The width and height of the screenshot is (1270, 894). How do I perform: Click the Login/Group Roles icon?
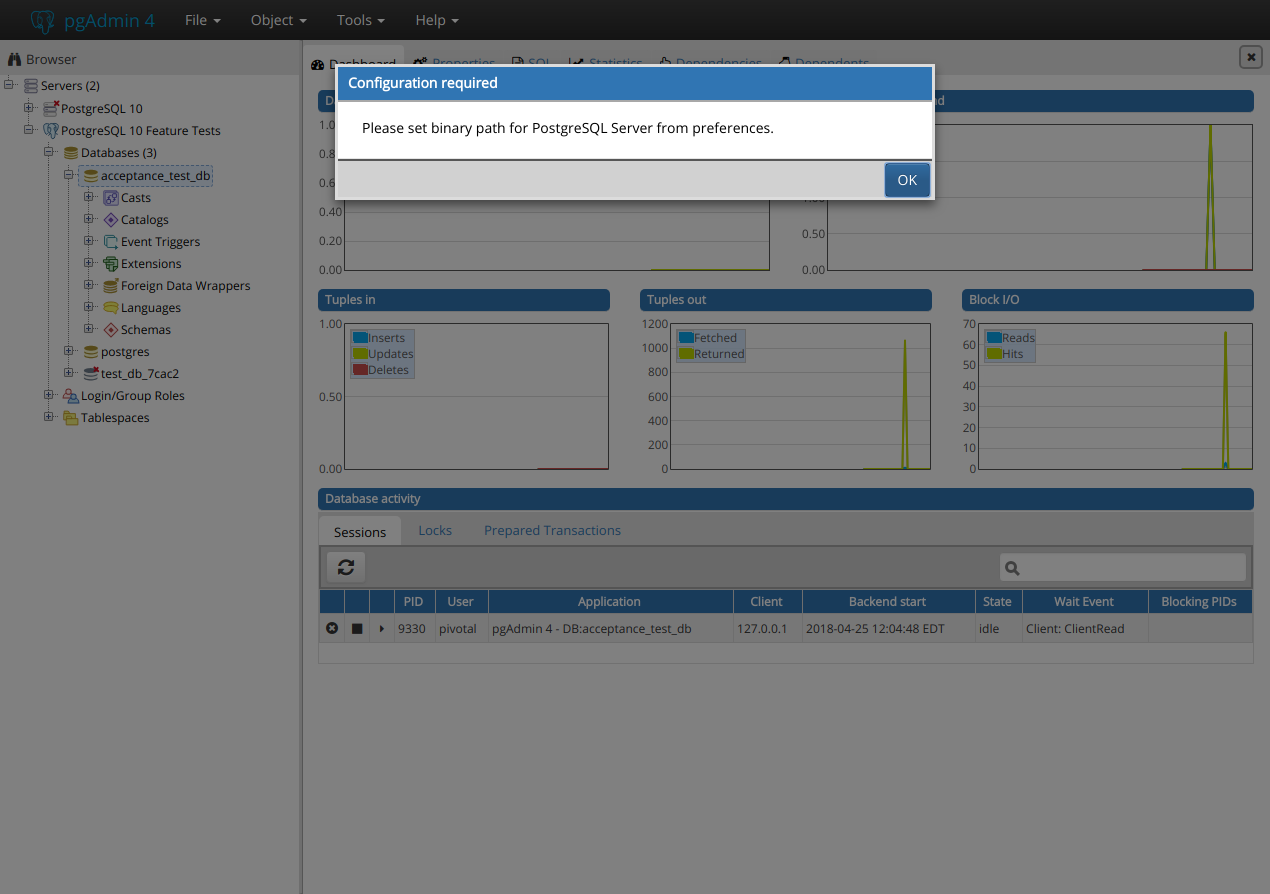[71, 396]
